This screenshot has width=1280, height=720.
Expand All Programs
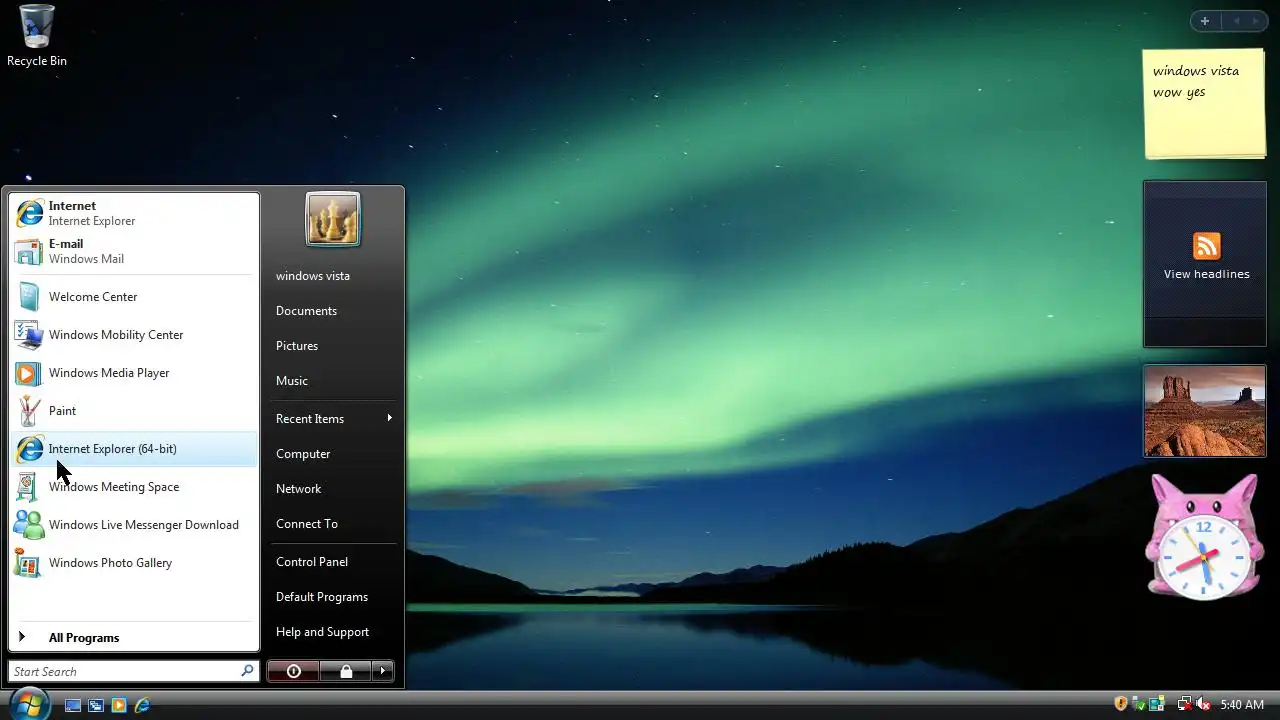134,637
